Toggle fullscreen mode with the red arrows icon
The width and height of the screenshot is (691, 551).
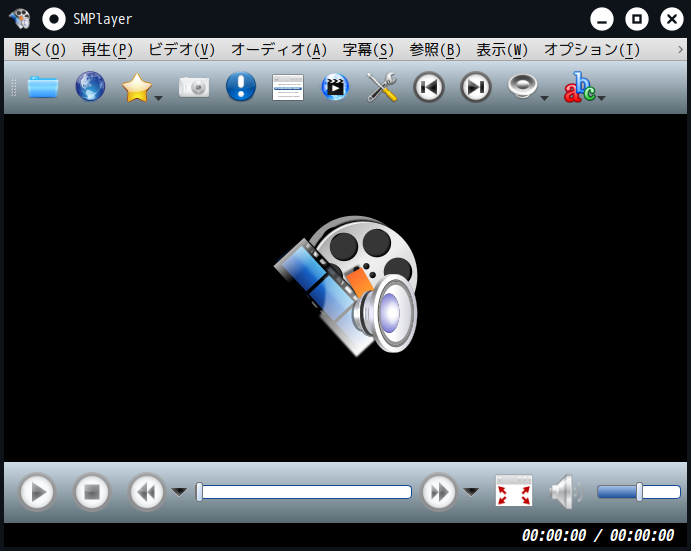pos(514,491)
